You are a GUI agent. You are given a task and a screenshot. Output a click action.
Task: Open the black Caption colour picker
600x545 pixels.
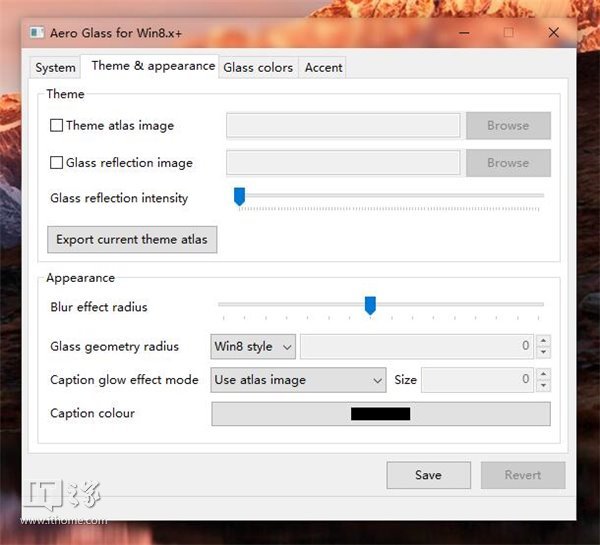[x=381, y=414]
